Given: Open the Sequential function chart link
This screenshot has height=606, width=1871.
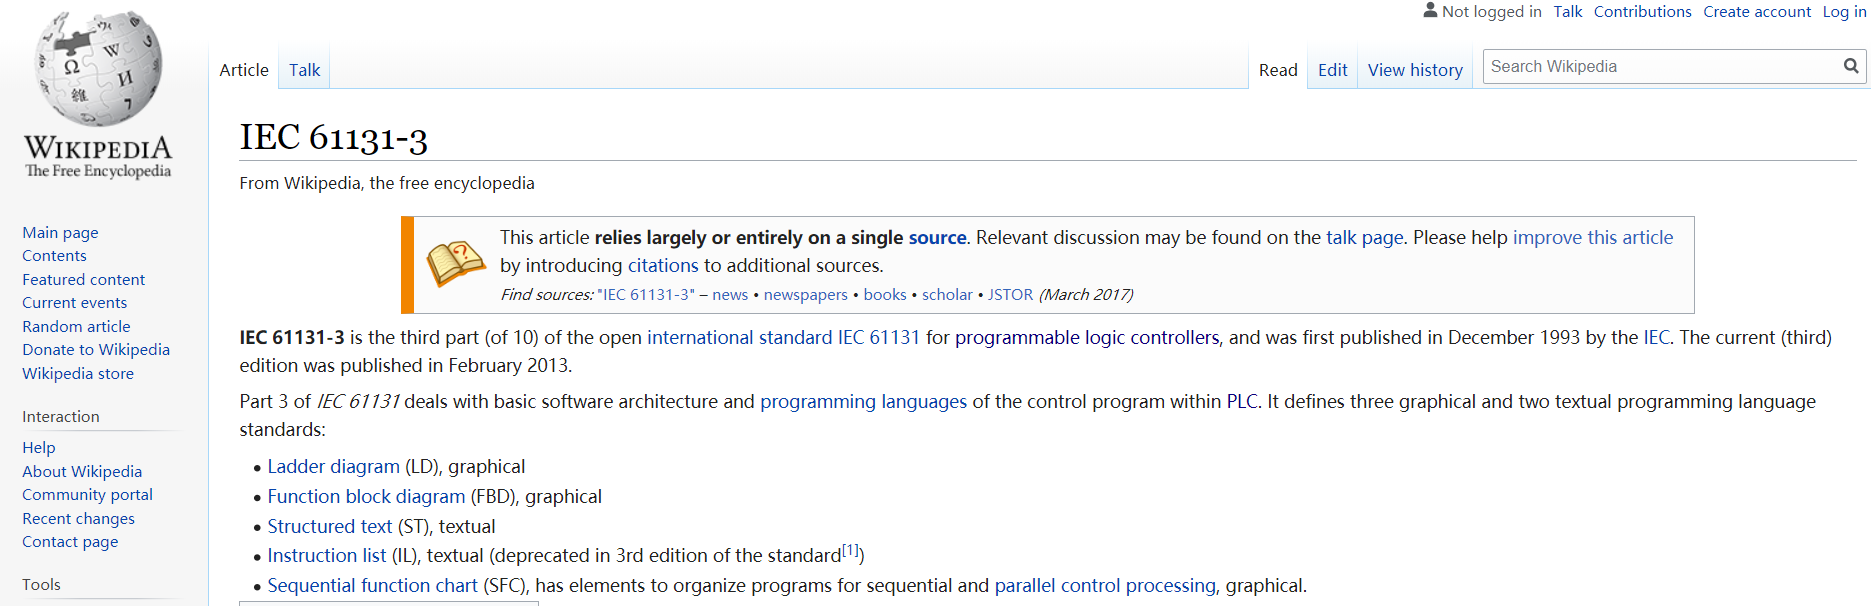Looking at the screenshot, I should pyautogui.click(x=372, y=586).
